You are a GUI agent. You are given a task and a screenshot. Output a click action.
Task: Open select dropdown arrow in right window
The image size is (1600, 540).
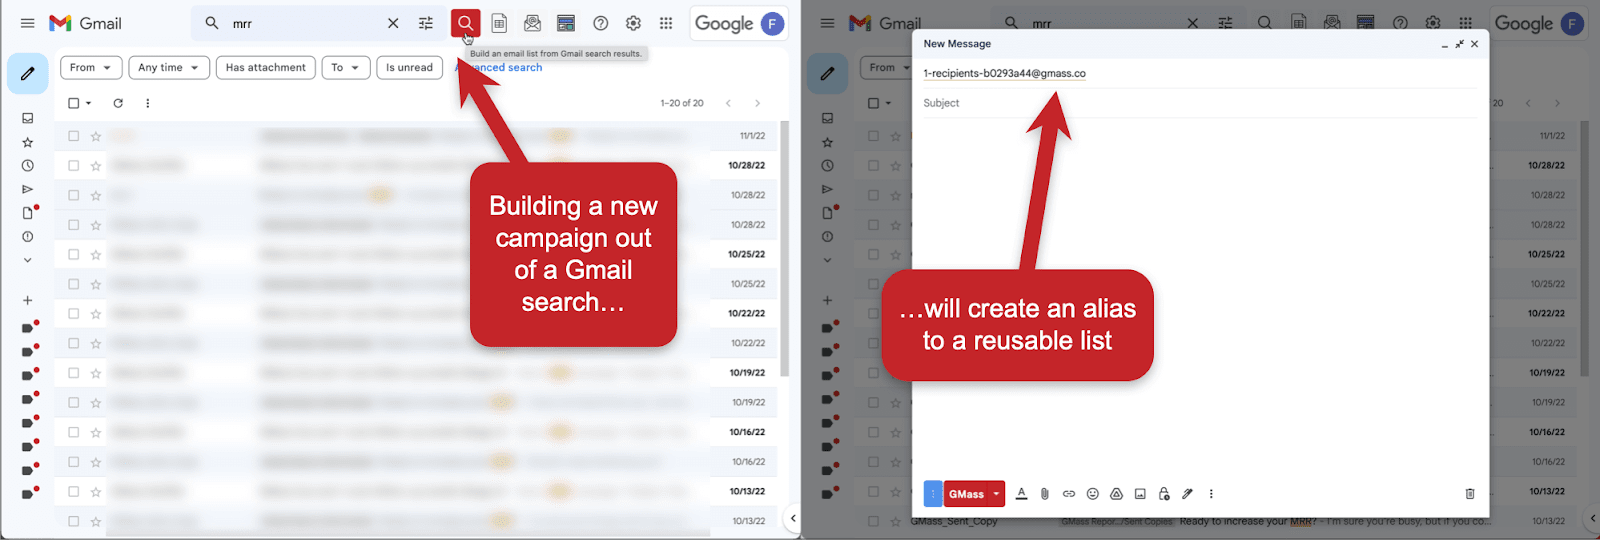click(x=888, y=103)
